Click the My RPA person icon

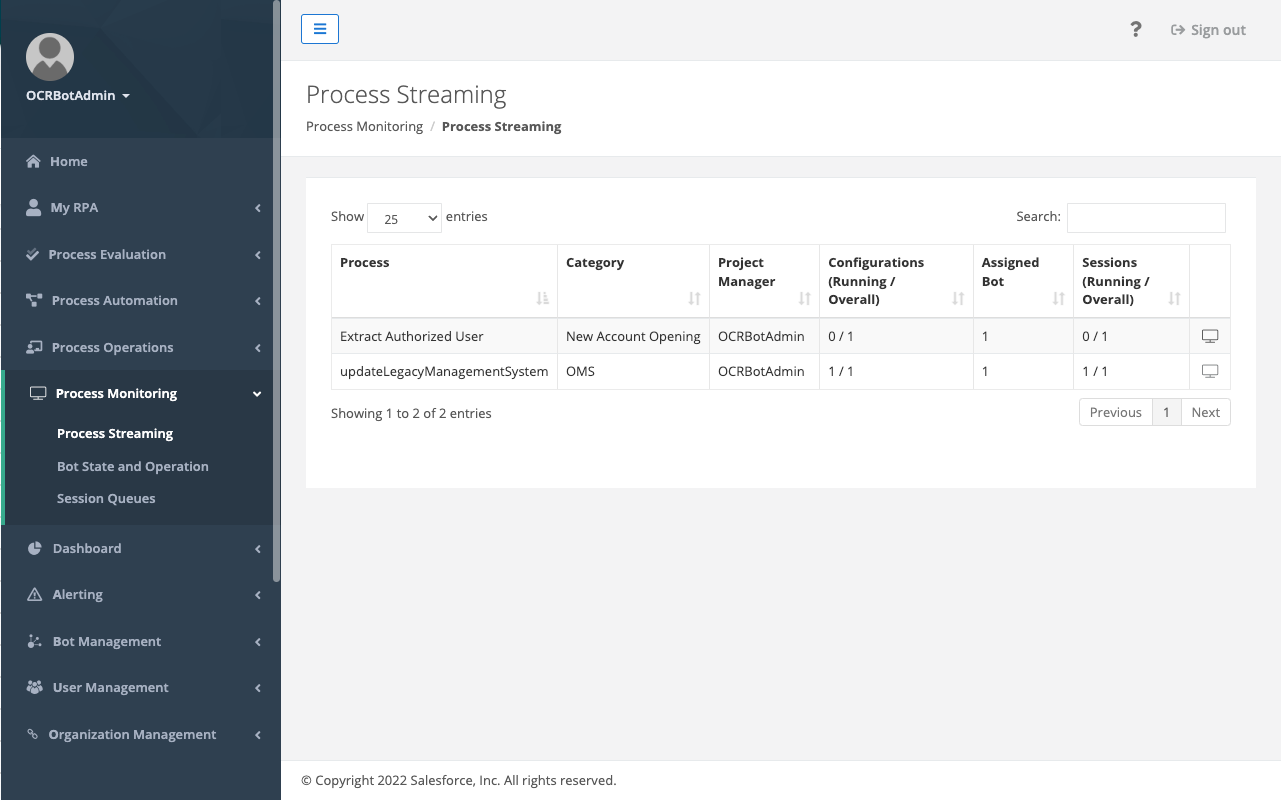click(33, 207)
